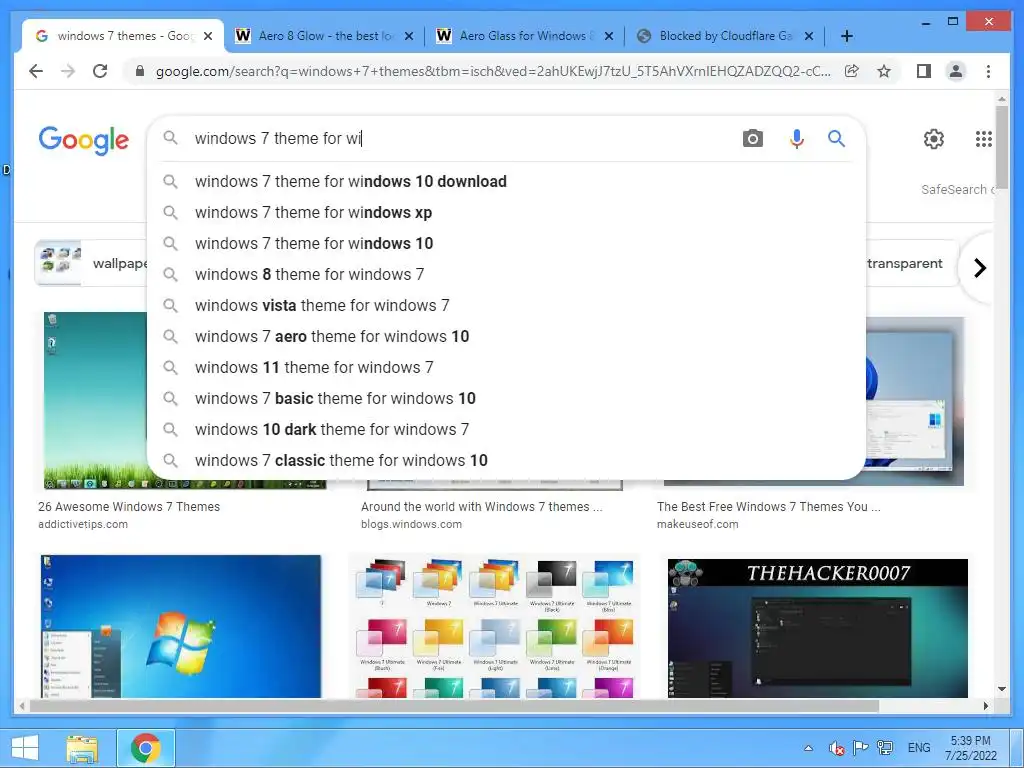Select 'windows 7 aero theme for windows 10'
This screenshot has width=1024, height=768.
tap(506, 336)
